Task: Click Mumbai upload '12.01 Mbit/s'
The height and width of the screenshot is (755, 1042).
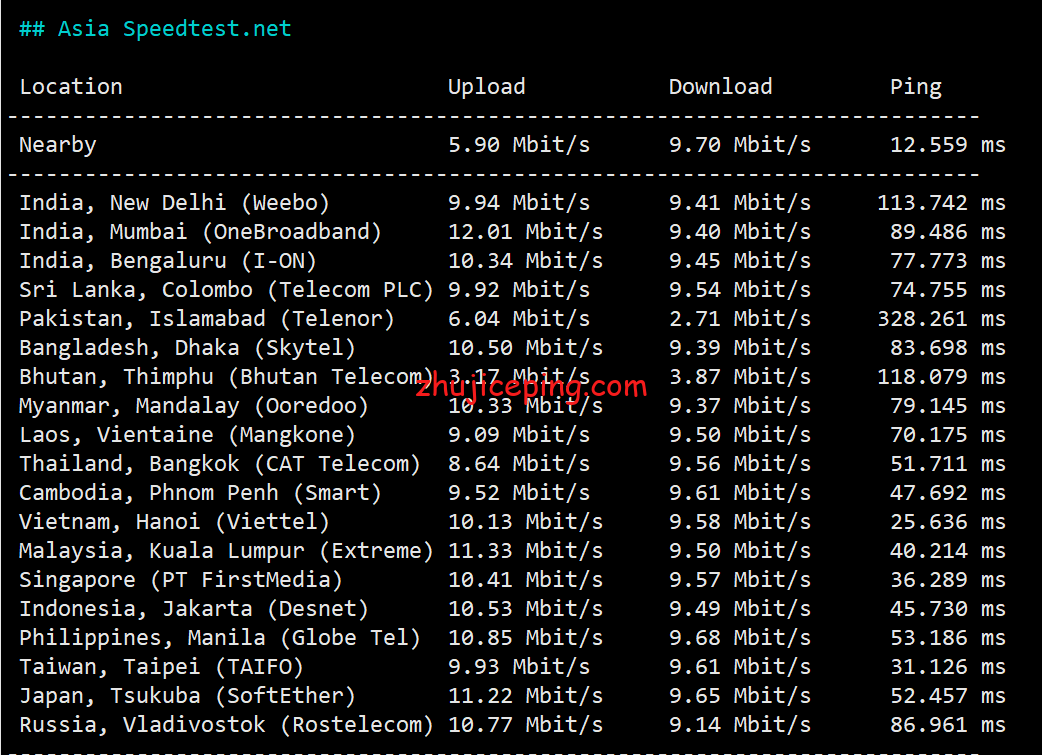Action: click(526, 232)
